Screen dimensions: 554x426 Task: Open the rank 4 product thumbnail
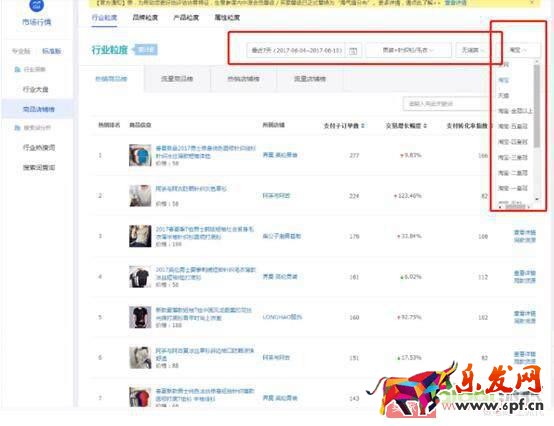pos(140,277)
